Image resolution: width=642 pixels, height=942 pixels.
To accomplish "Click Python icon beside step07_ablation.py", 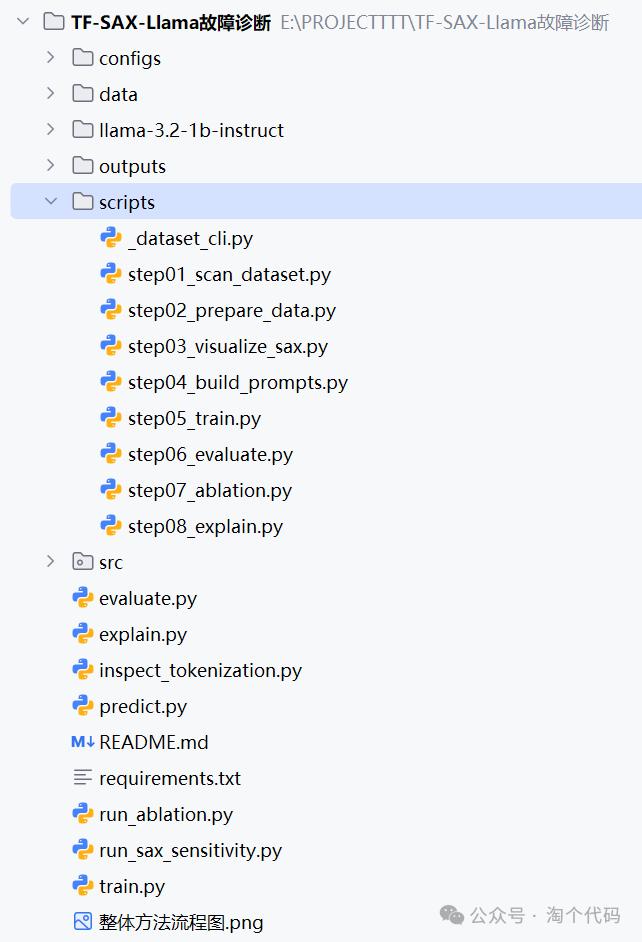I will (x=111, y=490).
